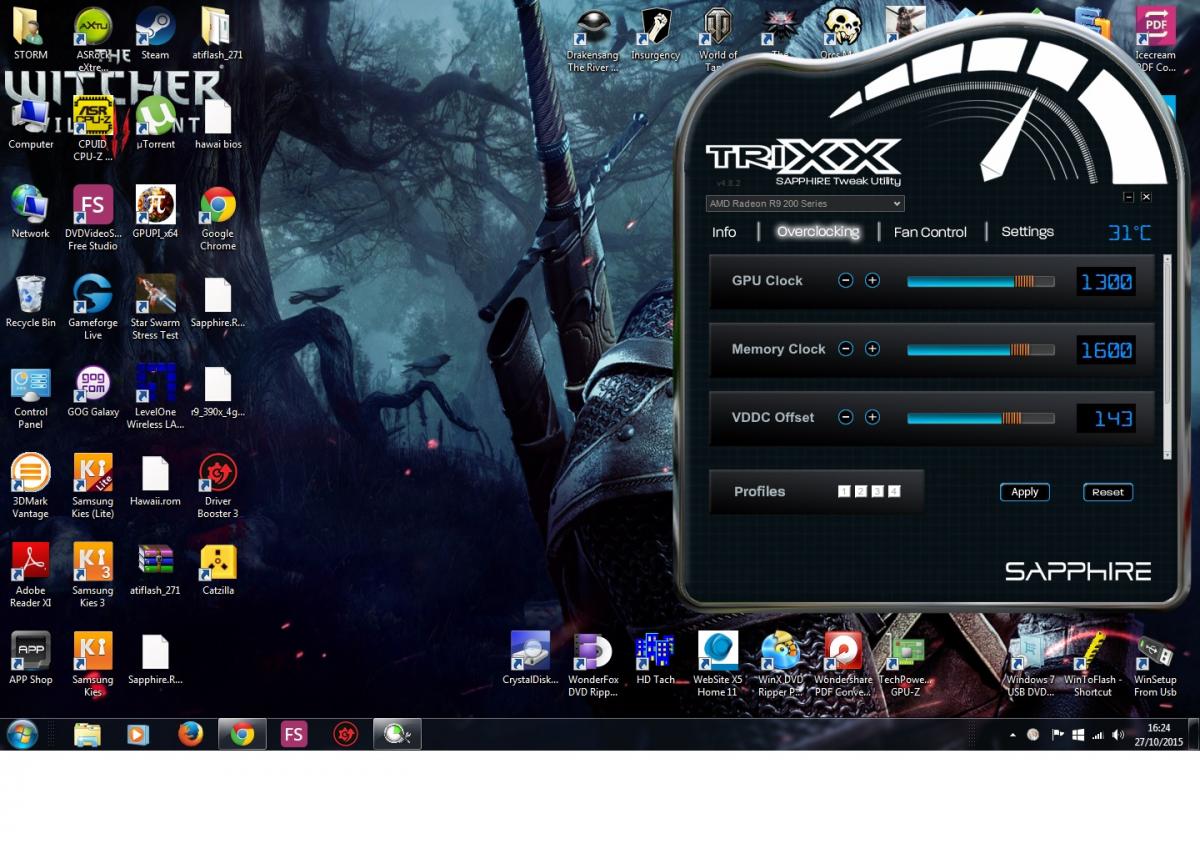Click the VDDC Offset value field 143
Viewport: 1200px width, 854px height.
point(1106,418)
